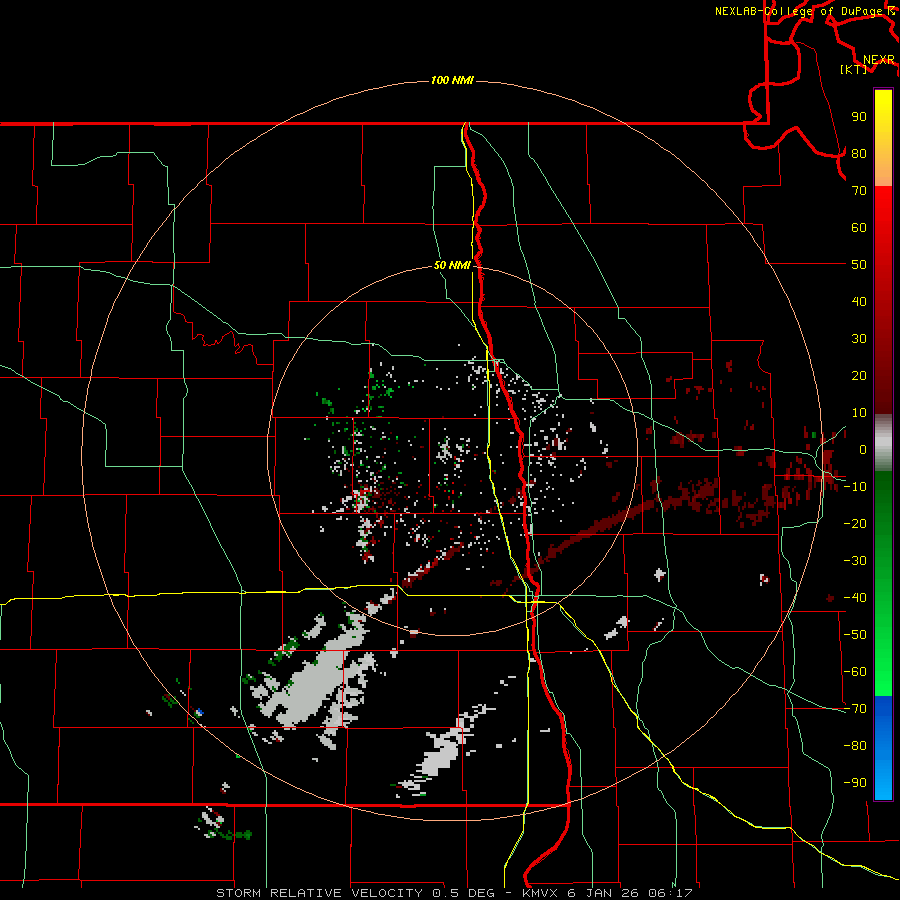Click the 20 value on the color scale
This screenshot has height=900, width=900.
tap(859, 375)
